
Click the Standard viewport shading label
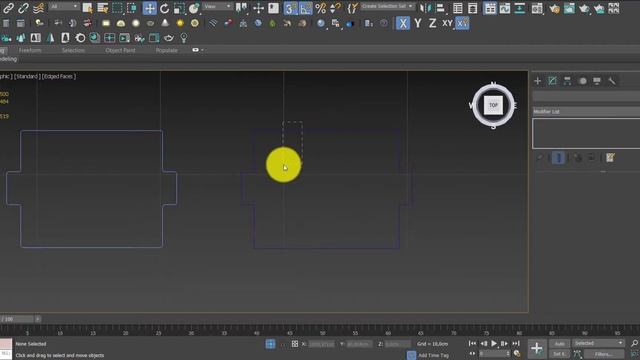pyautogui.click(x=27, y=76)
